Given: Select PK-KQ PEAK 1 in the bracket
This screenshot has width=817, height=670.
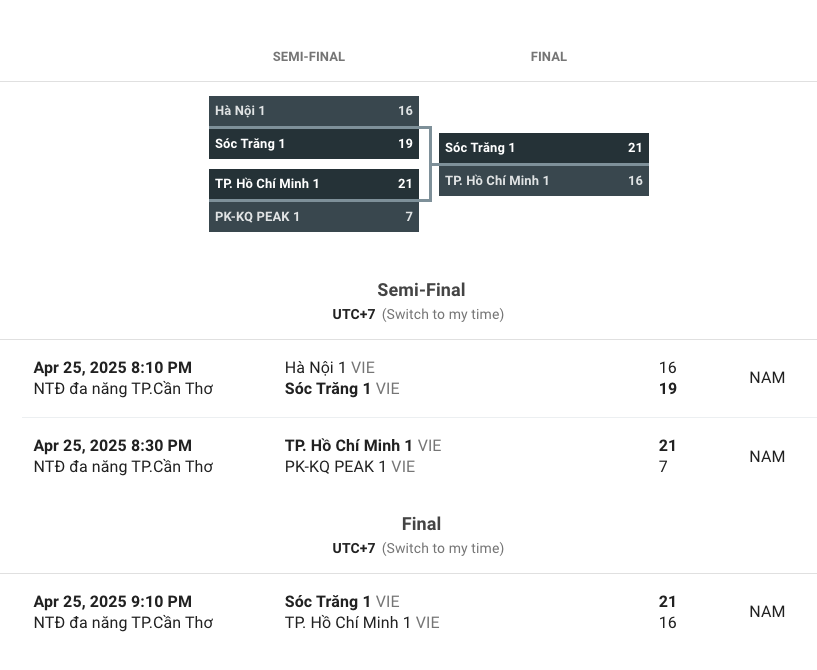Looking at the screenshot, I should coord(313,217).
